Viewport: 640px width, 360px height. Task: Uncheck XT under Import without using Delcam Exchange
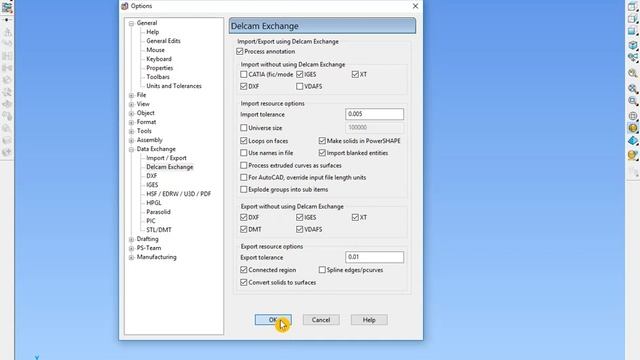tap(355, 74)
